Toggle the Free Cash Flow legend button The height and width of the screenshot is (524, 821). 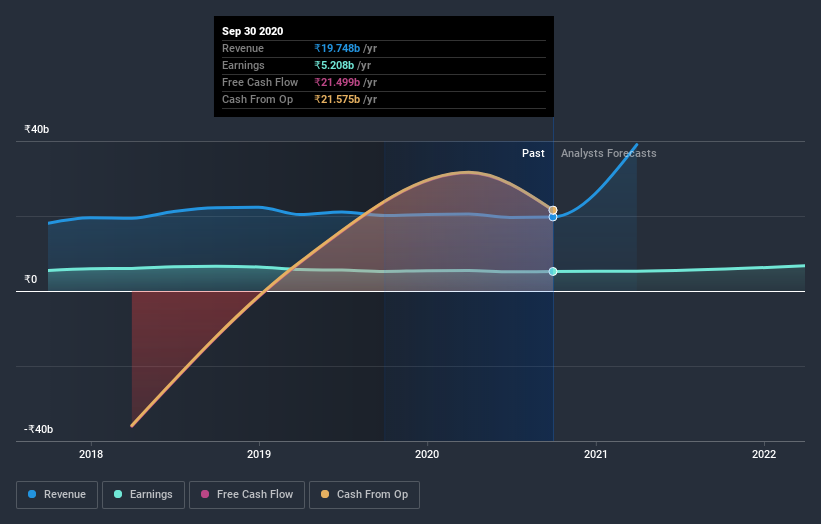[x=247, y=495]
